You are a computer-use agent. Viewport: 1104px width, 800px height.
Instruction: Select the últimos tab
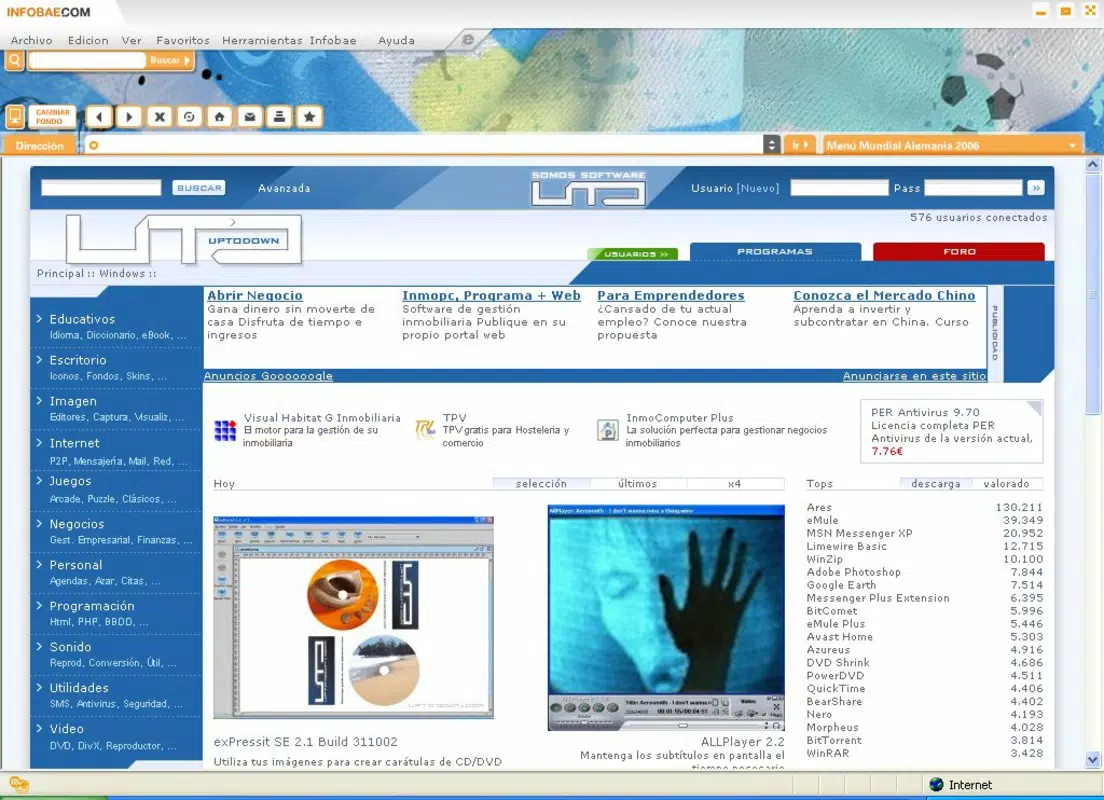pyautogui.click(x=638, y=484)
